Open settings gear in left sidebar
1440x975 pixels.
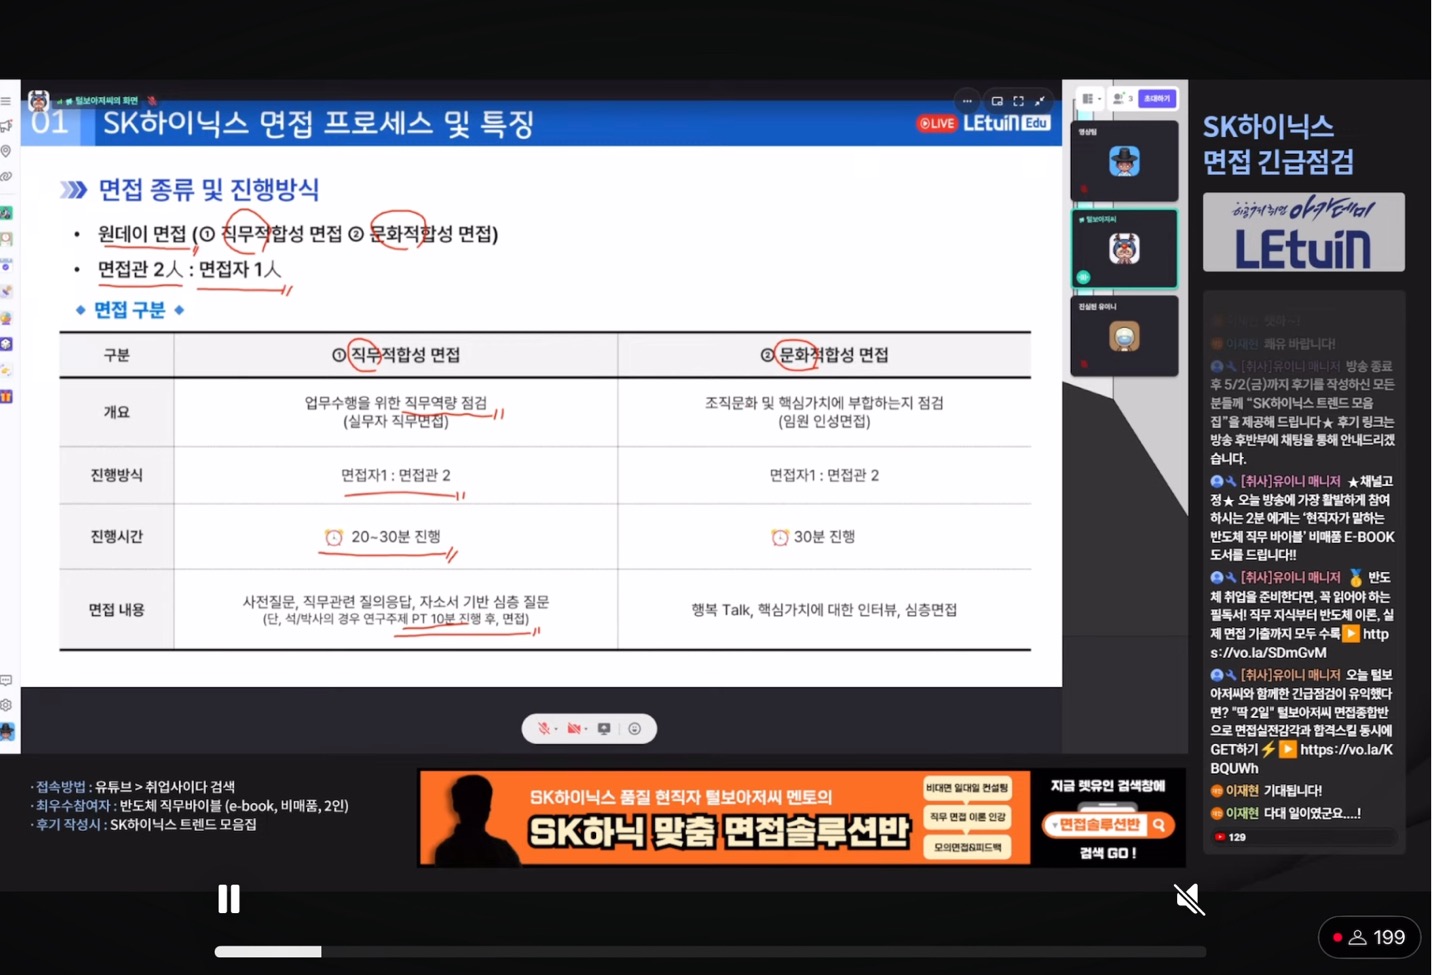tap(6, 705)
